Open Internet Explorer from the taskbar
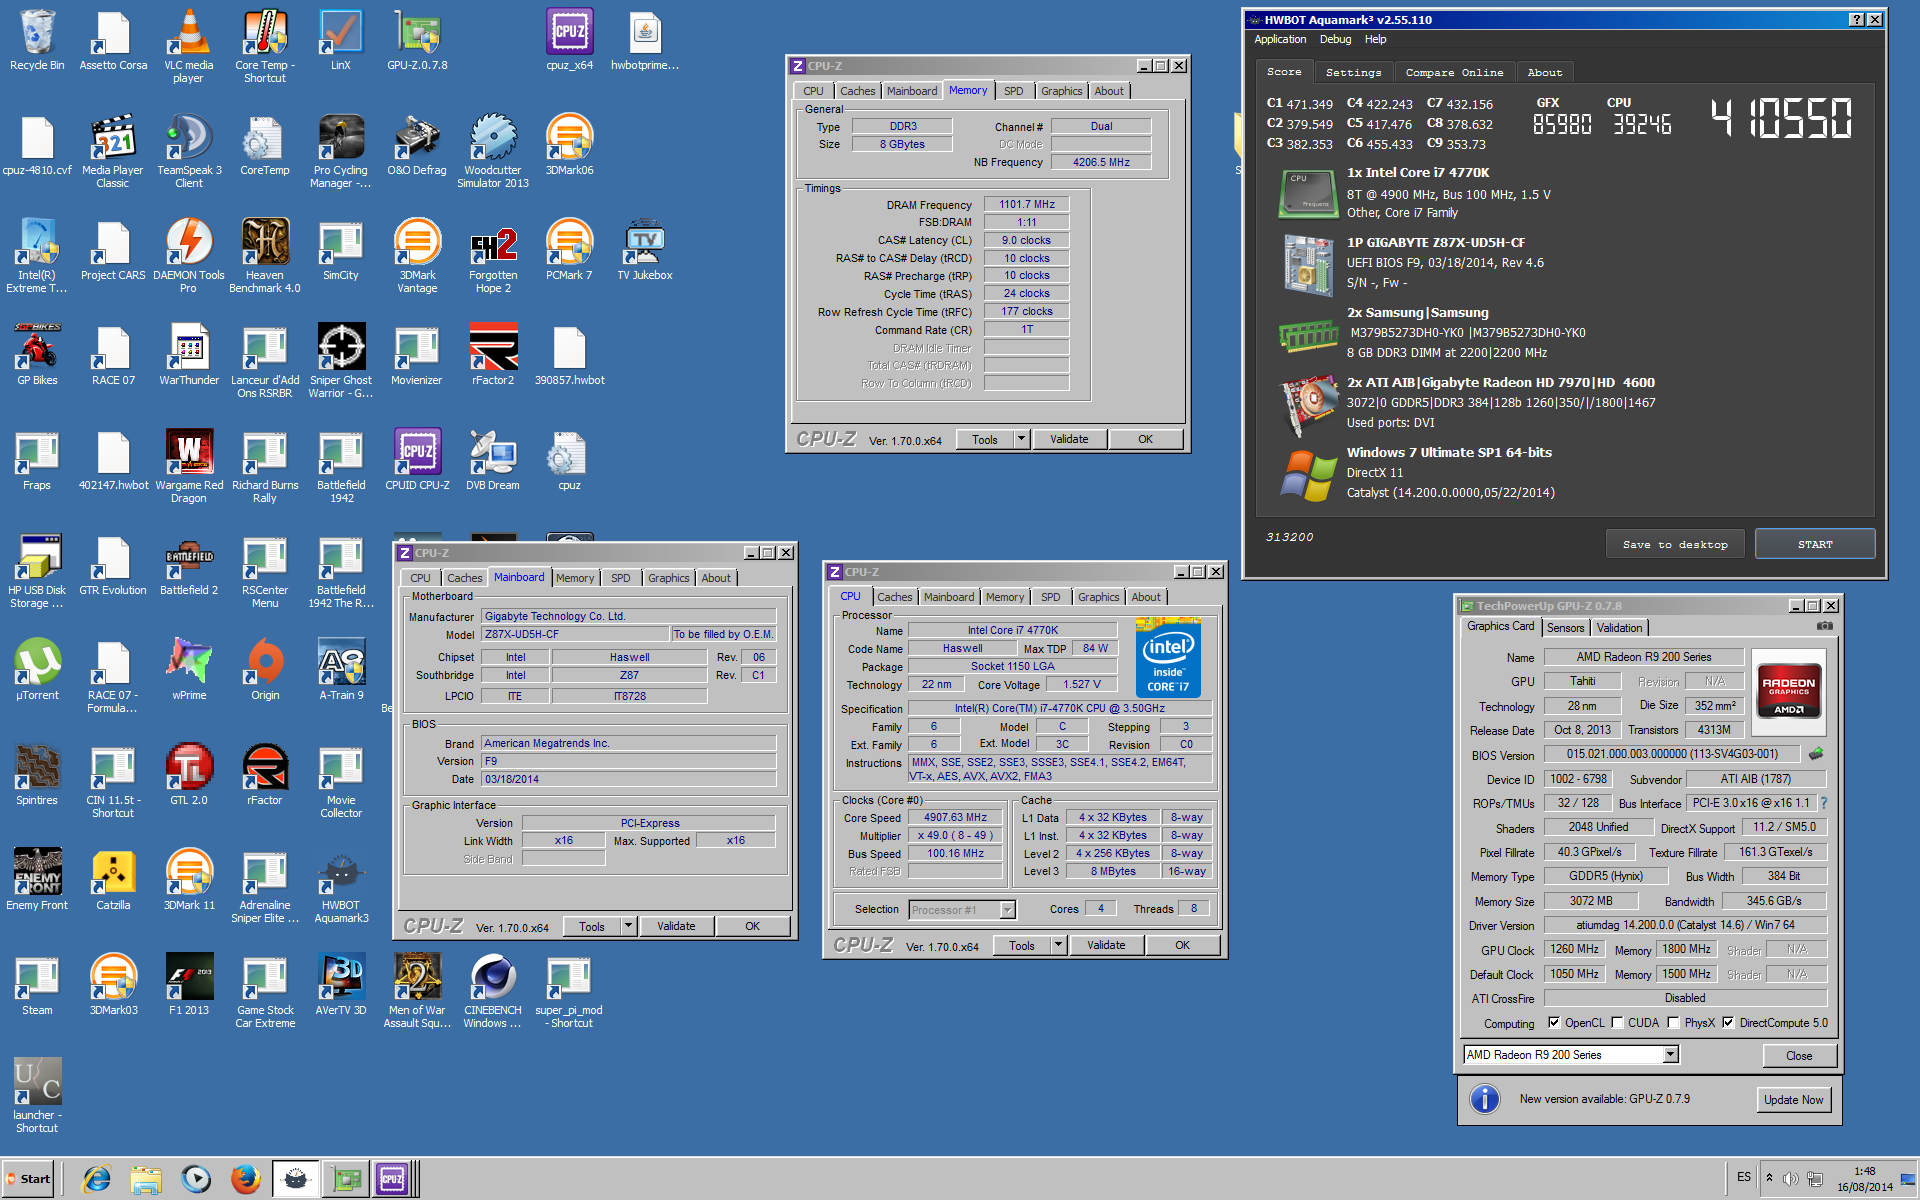Viewport: 1920px width, 1200px height. coord(97,1180)
